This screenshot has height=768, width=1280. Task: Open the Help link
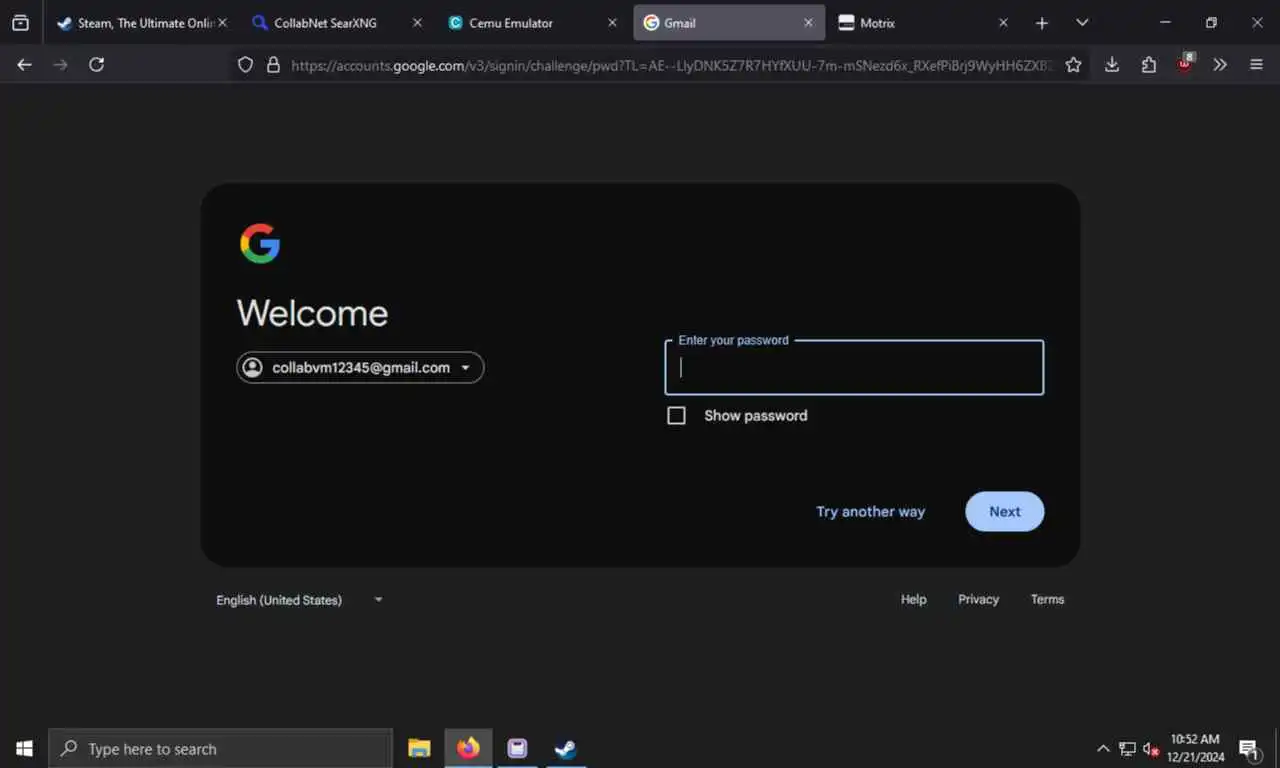tap(914, 600)
